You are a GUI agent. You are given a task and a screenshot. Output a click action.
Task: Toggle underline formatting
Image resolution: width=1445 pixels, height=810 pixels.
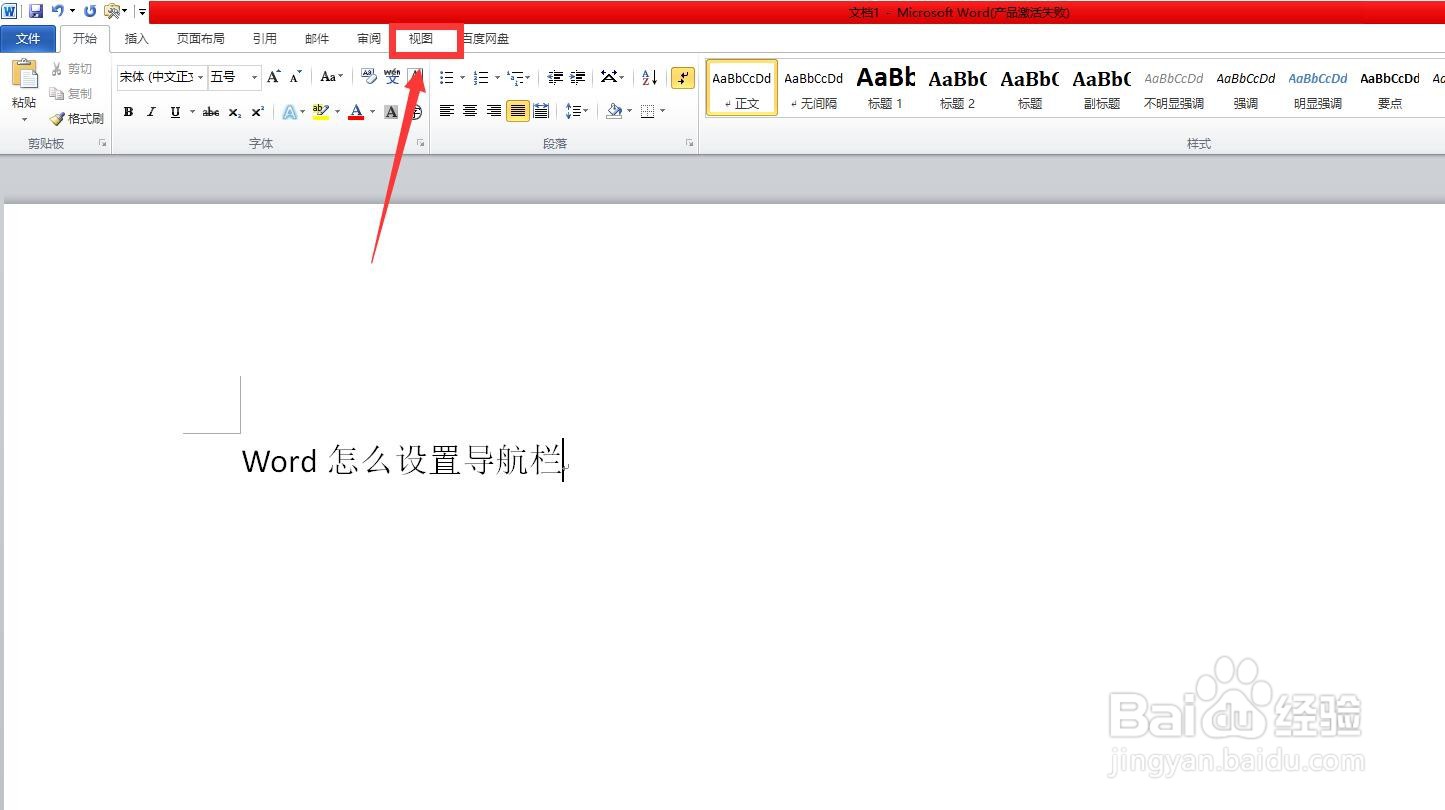175,112
